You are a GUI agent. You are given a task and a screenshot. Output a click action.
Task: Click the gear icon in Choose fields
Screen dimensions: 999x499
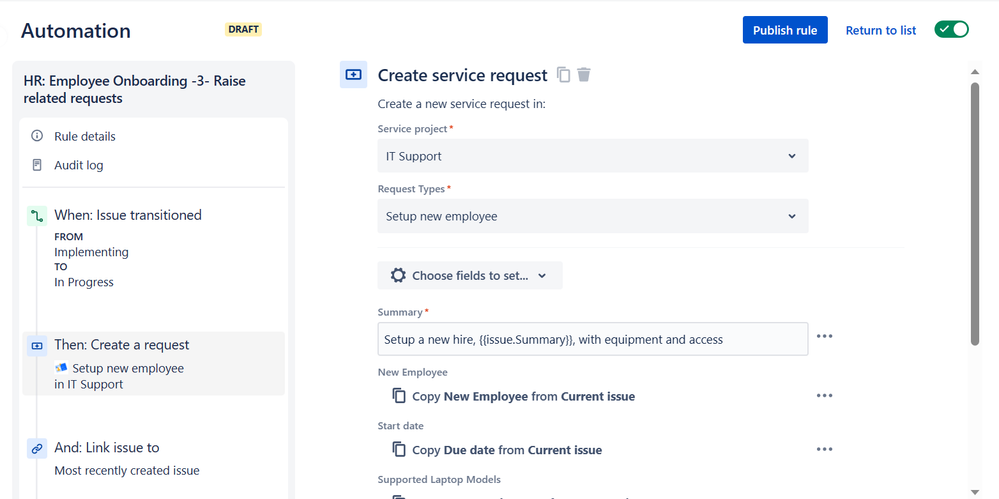pyautogui.click(x=398, y=275)
